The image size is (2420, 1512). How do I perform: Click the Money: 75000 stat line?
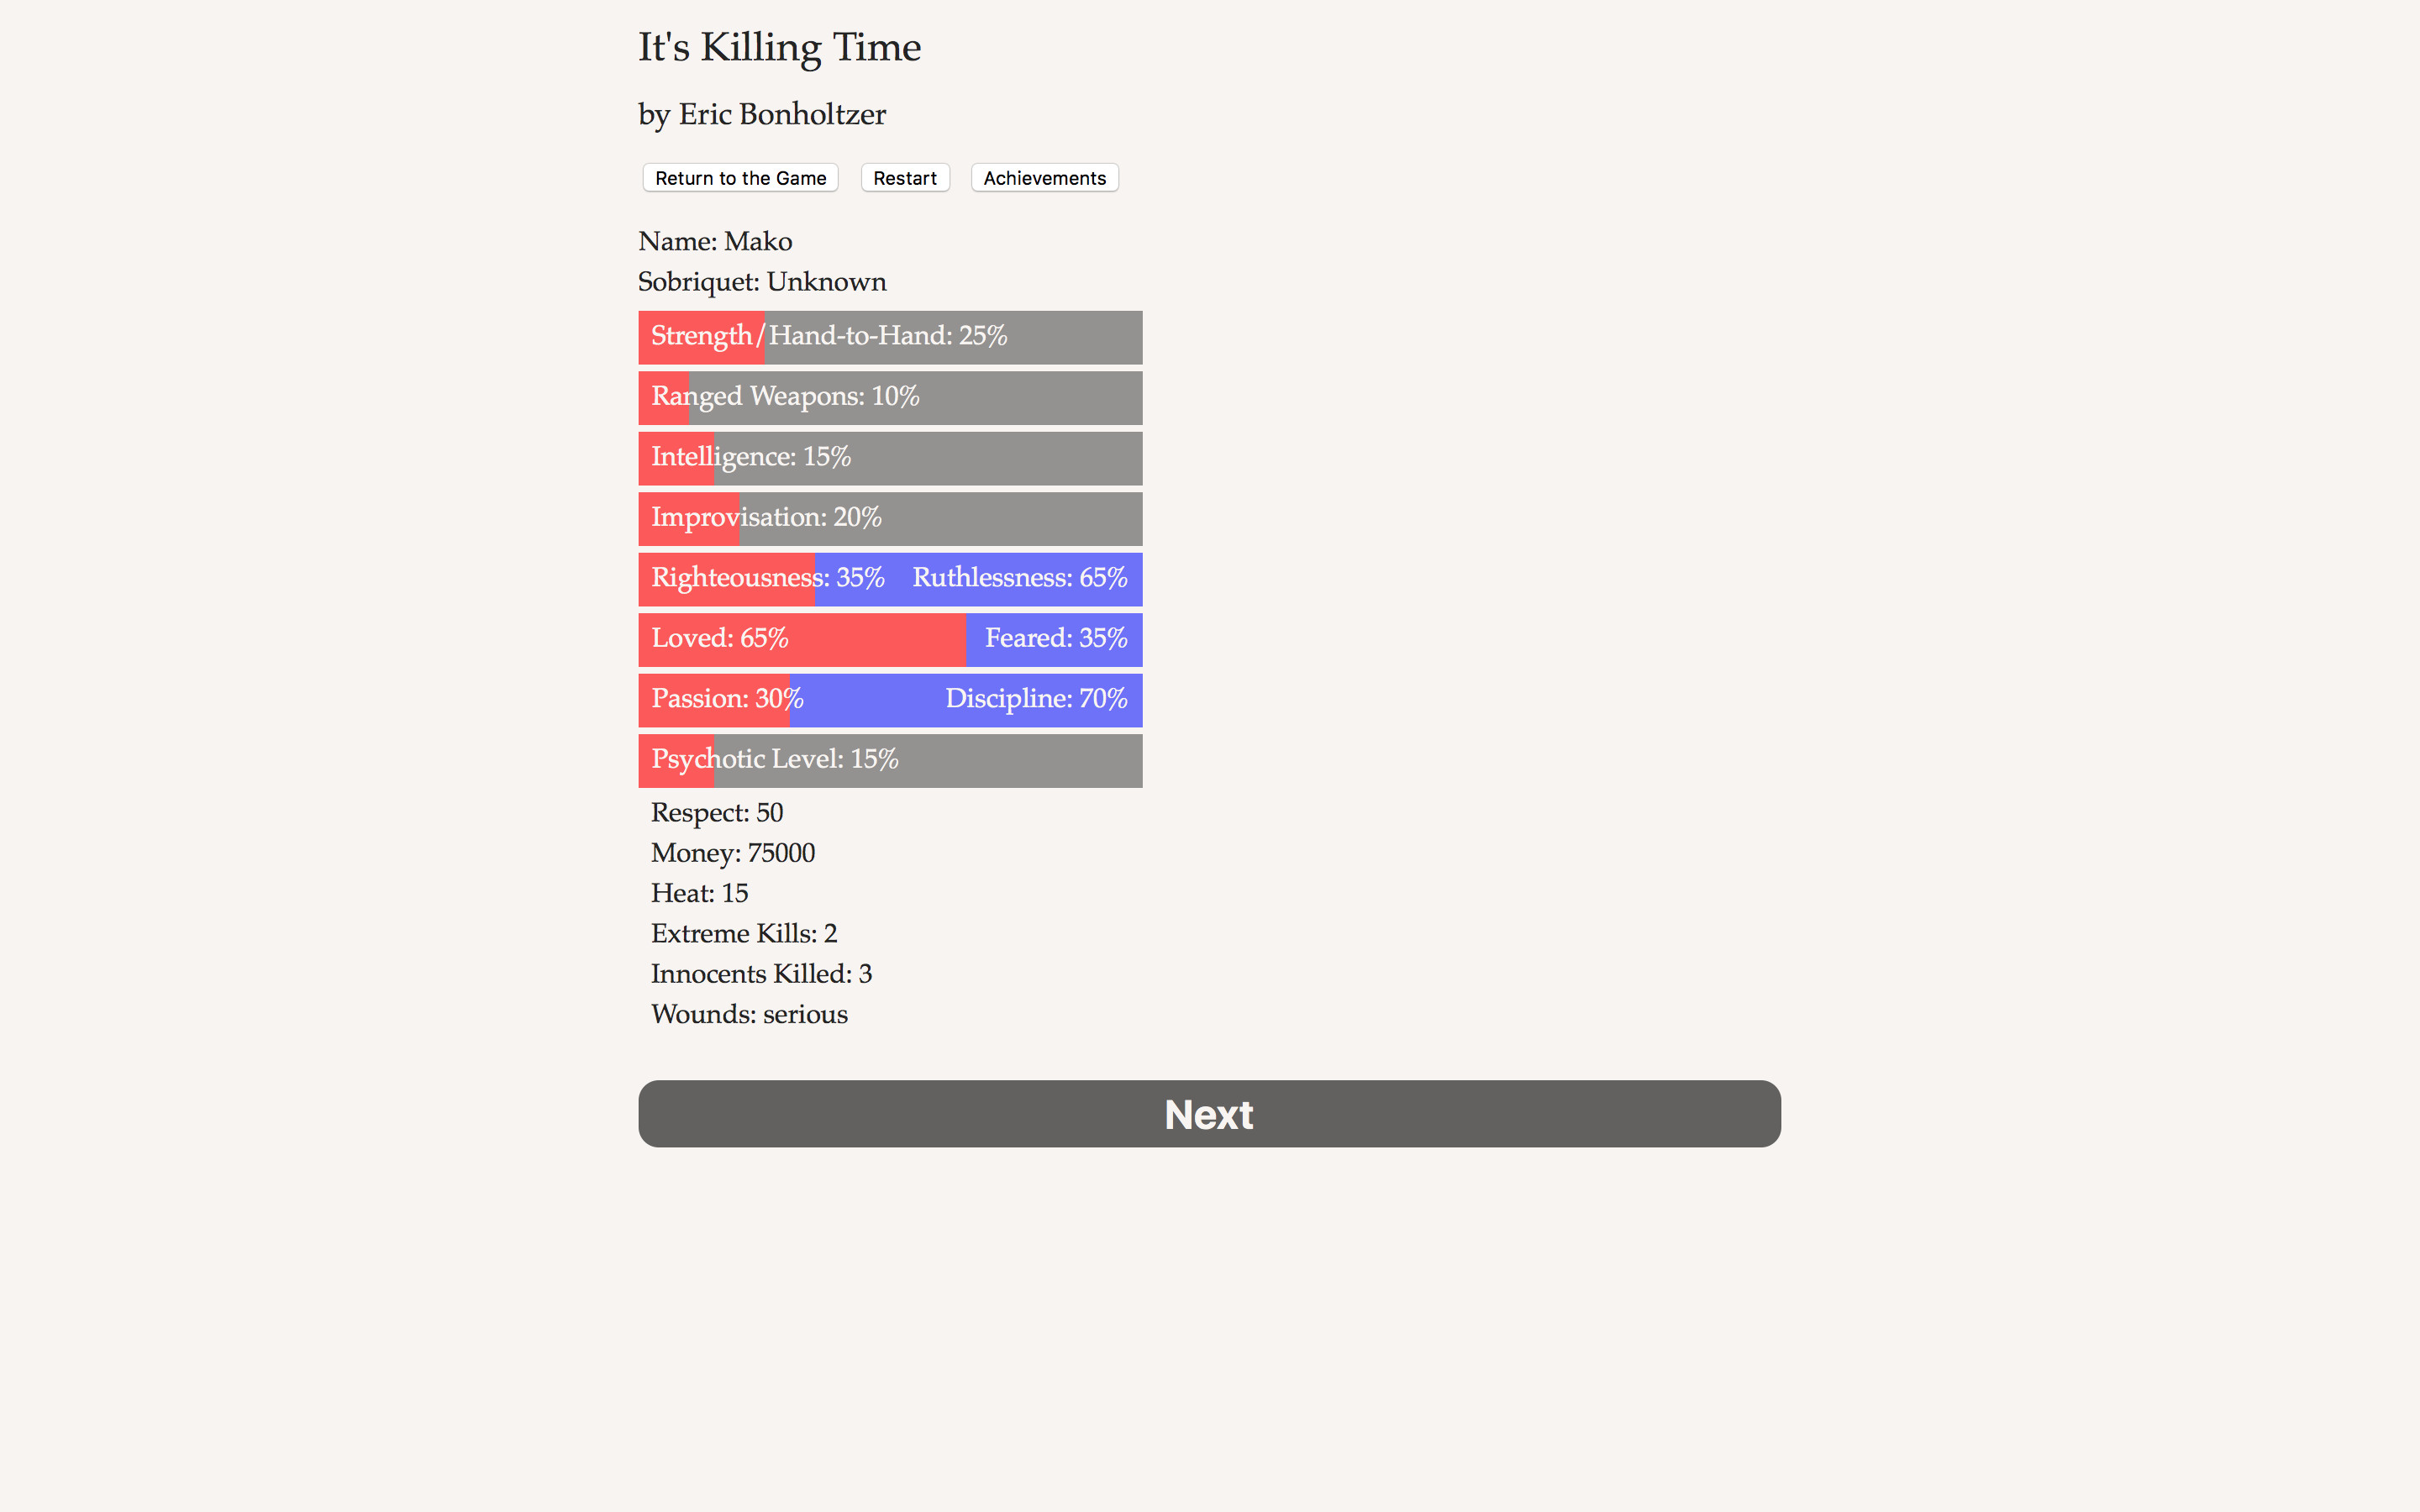[733, 853]
